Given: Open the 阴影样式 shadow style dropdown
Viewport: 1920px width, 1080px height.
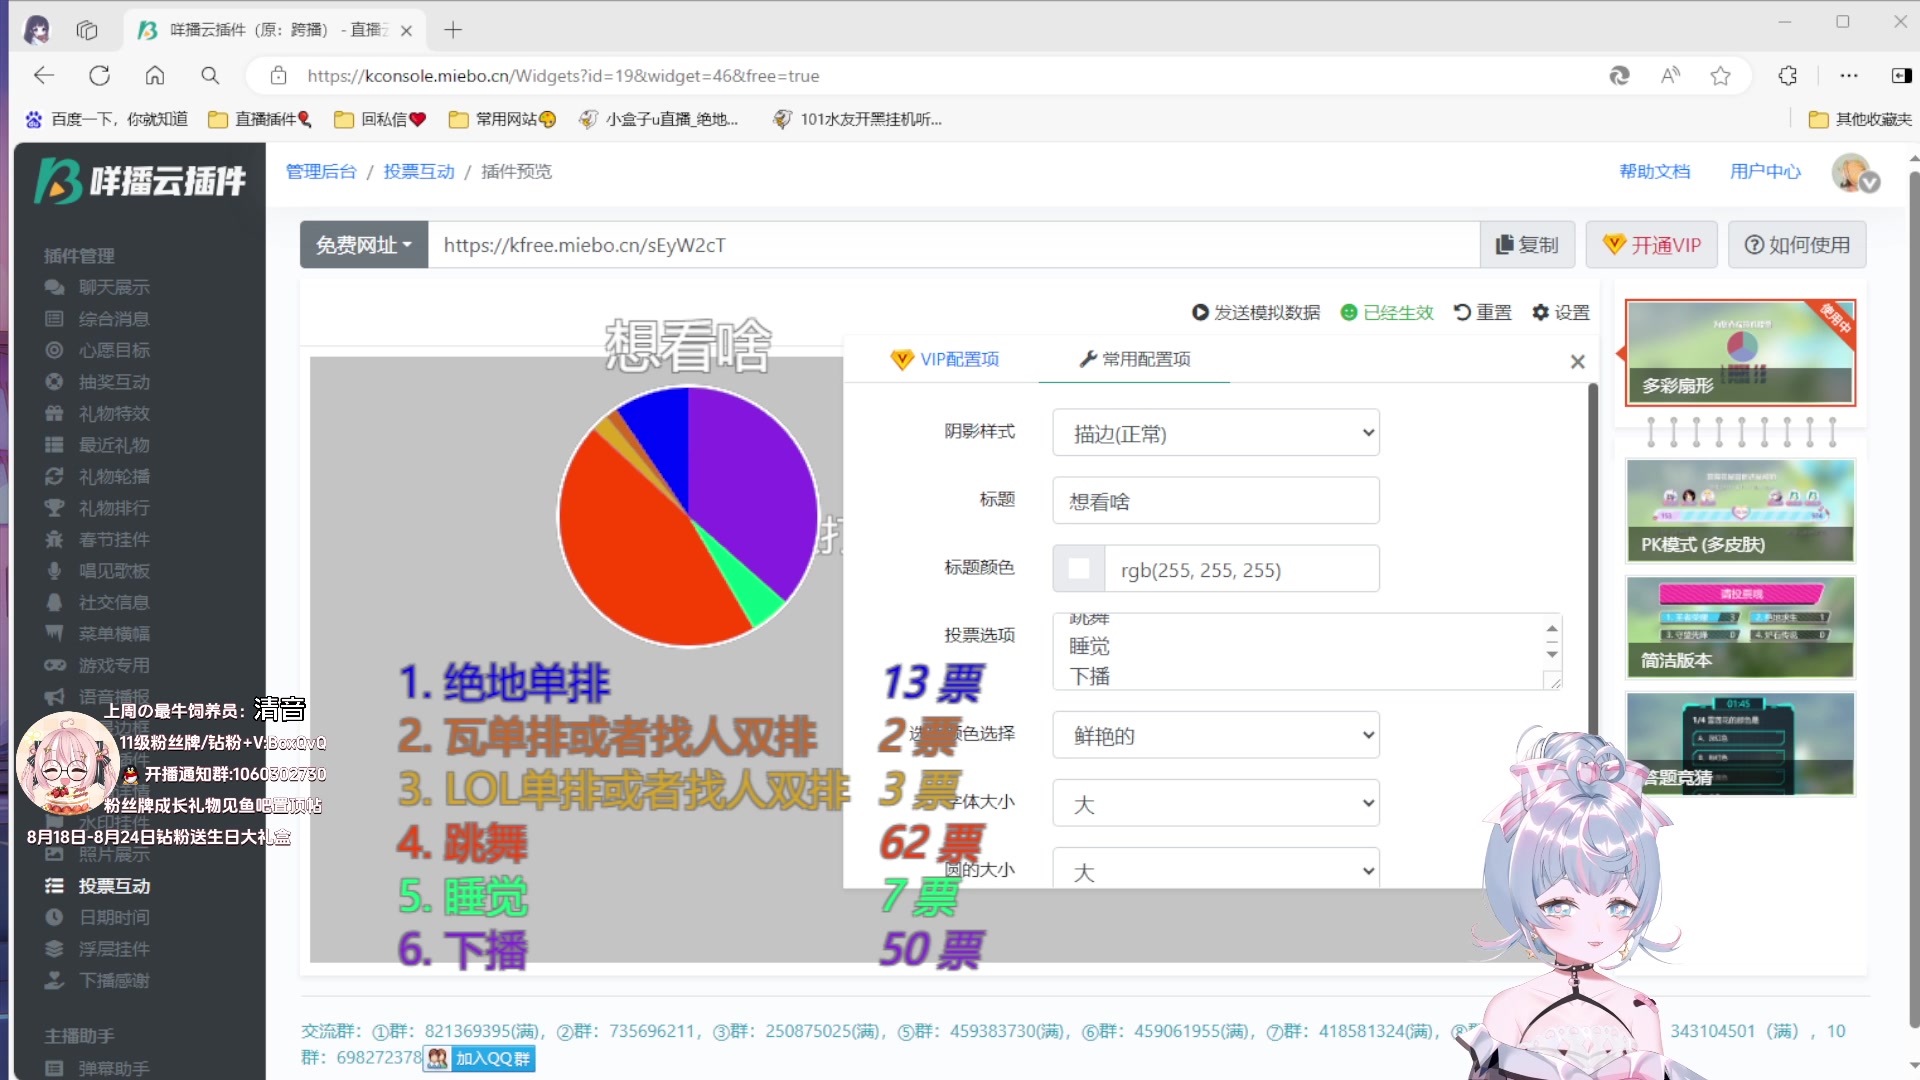Looking at the screenshot, I should [x=1215, y=432].
